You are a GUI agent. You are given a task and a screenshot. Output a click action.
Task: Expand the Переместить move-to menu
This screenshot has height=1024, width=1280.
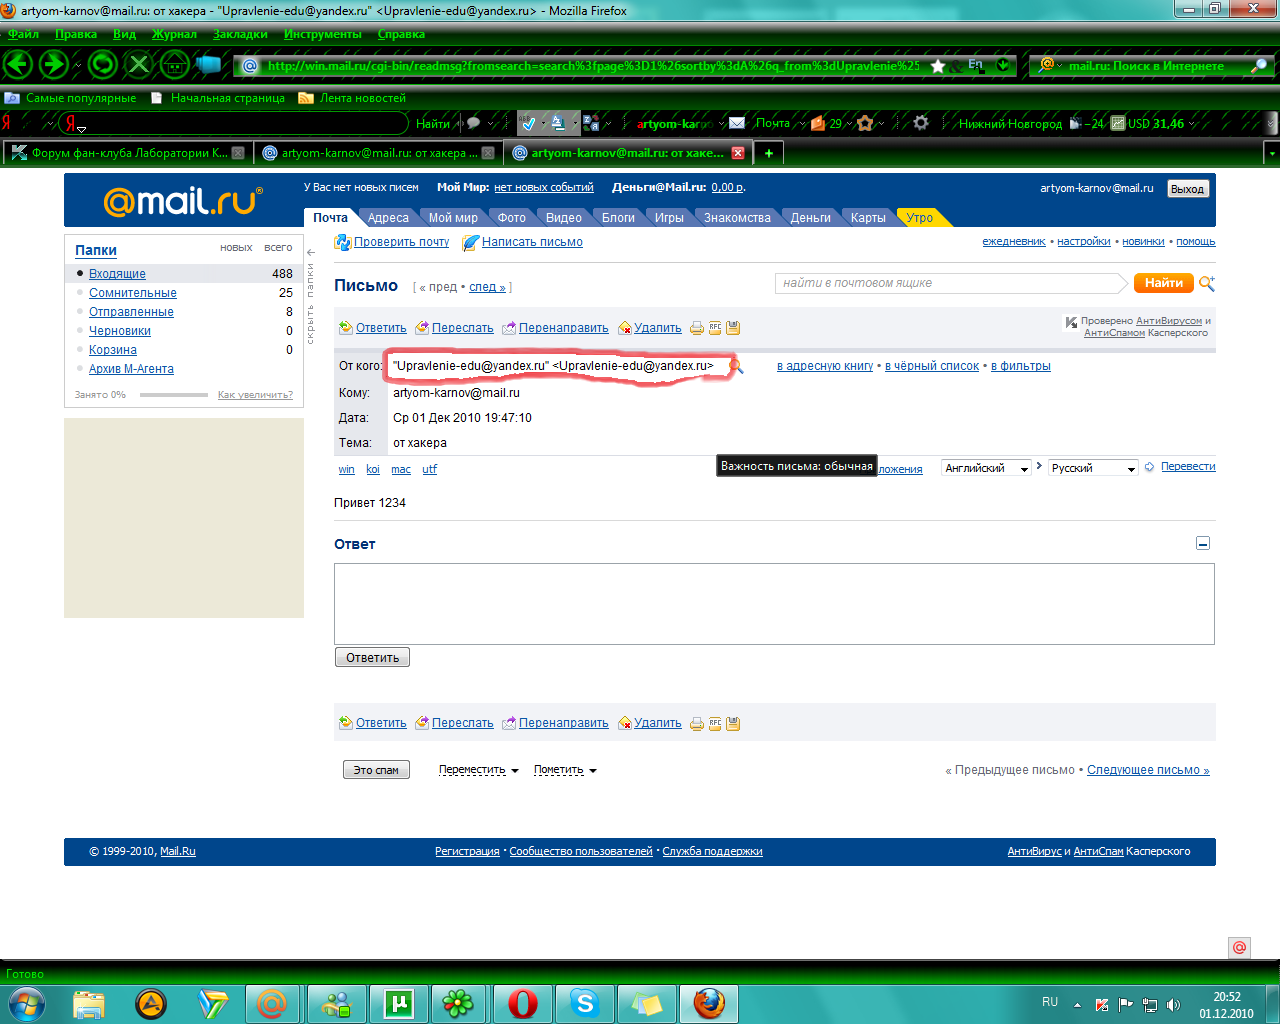[x=479, y=770]
